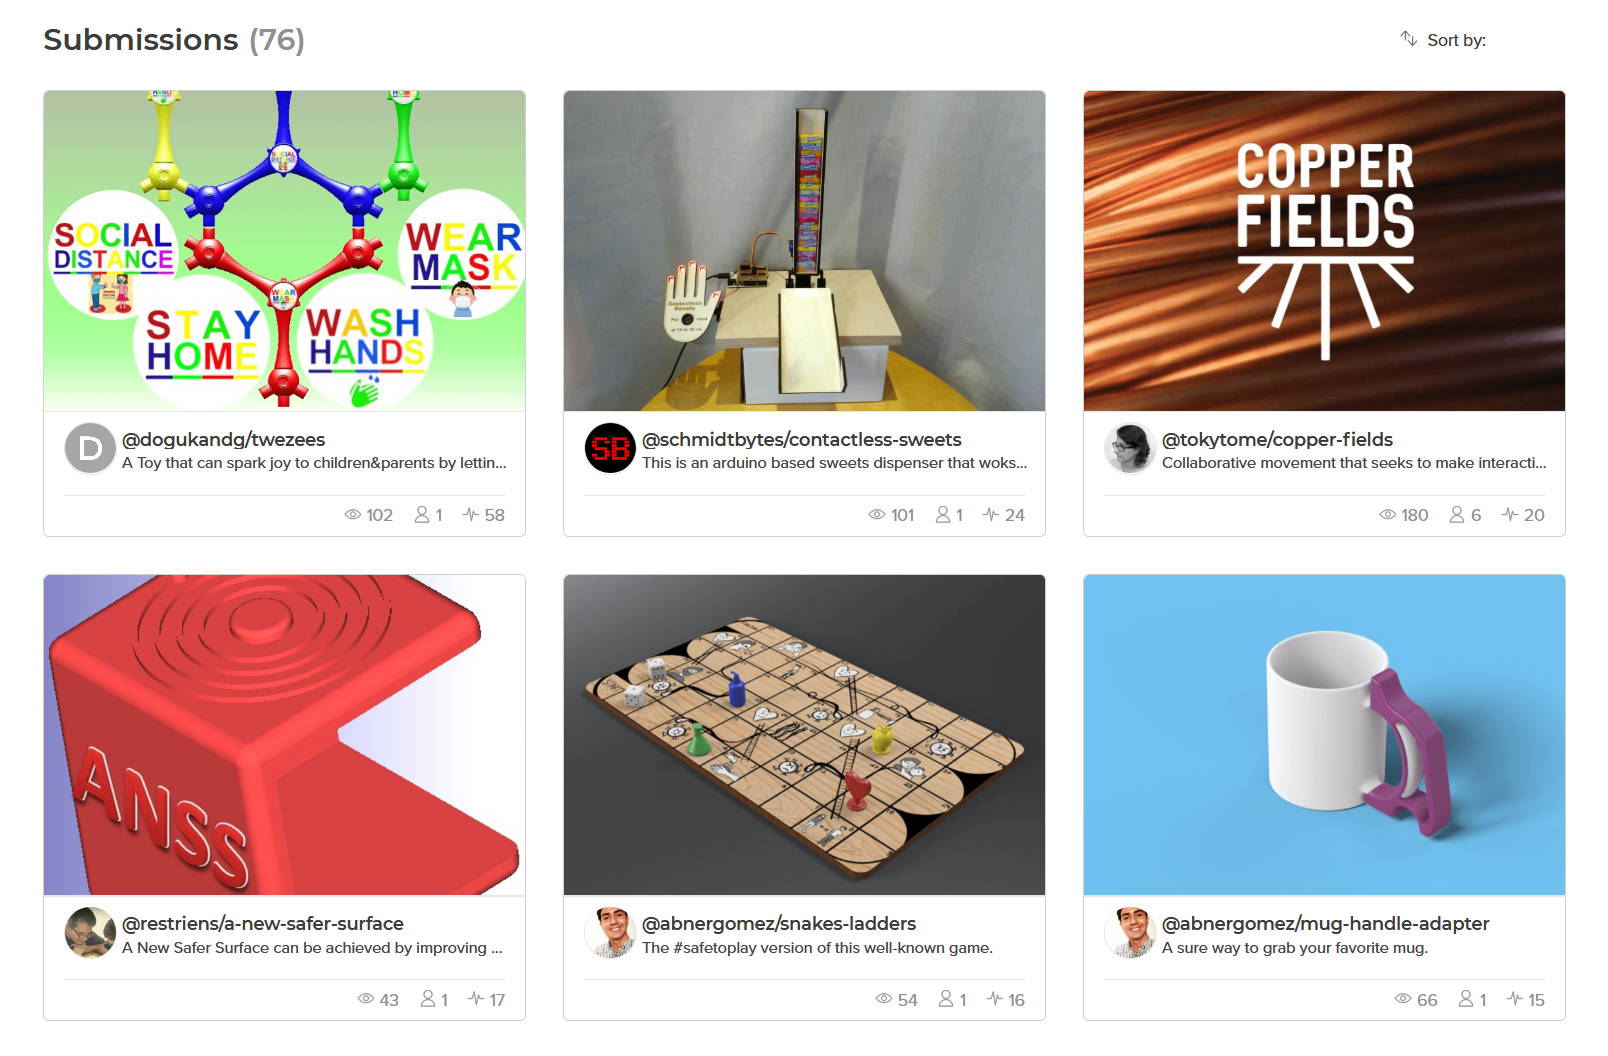This screenshot has width=1608, height=1056.
Task: Open the @tokytome/copper-fields project link
Action: (1277, 439)
